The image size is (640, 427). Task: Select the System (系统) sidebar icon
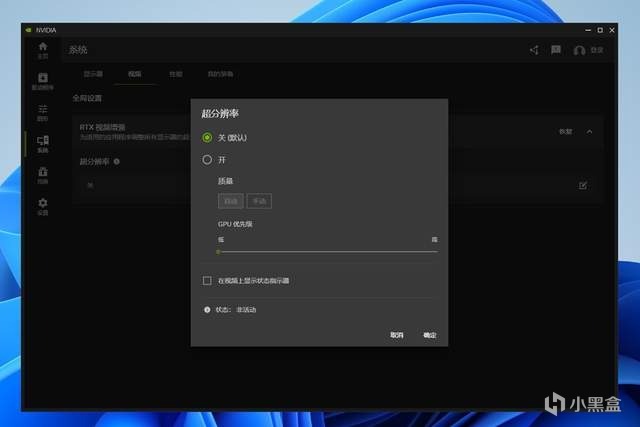pyautogui.click(x=43, y=144)
